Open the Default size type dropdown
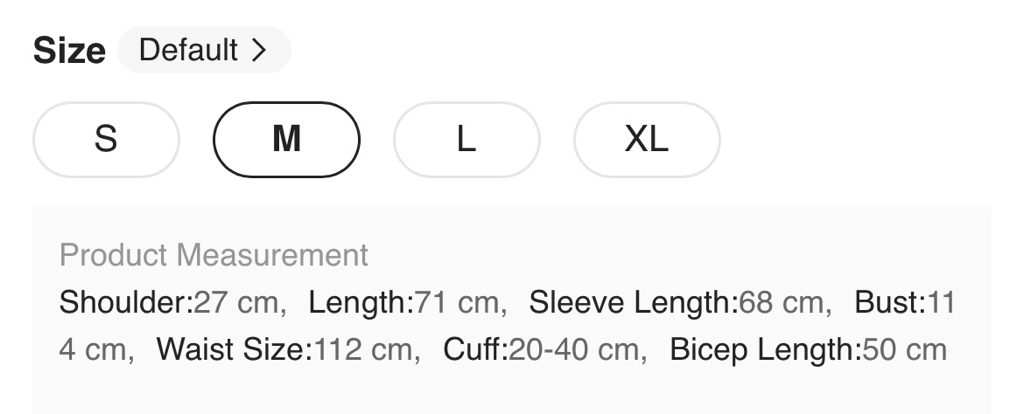The image size is (1024, 414). [x=203, y=50]
